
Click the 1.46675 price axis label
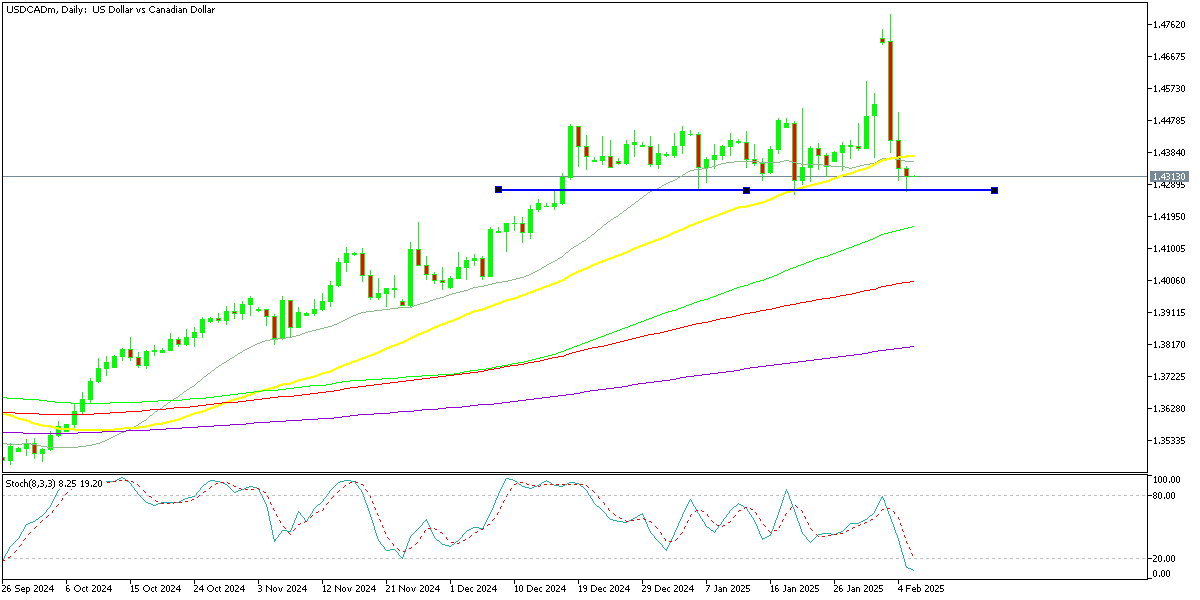pos(1168,56)
